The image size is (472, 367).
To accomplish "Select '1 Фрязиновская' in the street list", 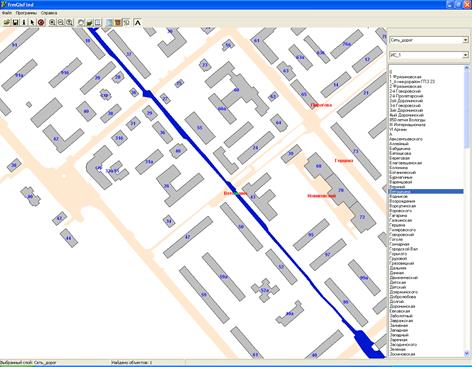I will 405,77.
